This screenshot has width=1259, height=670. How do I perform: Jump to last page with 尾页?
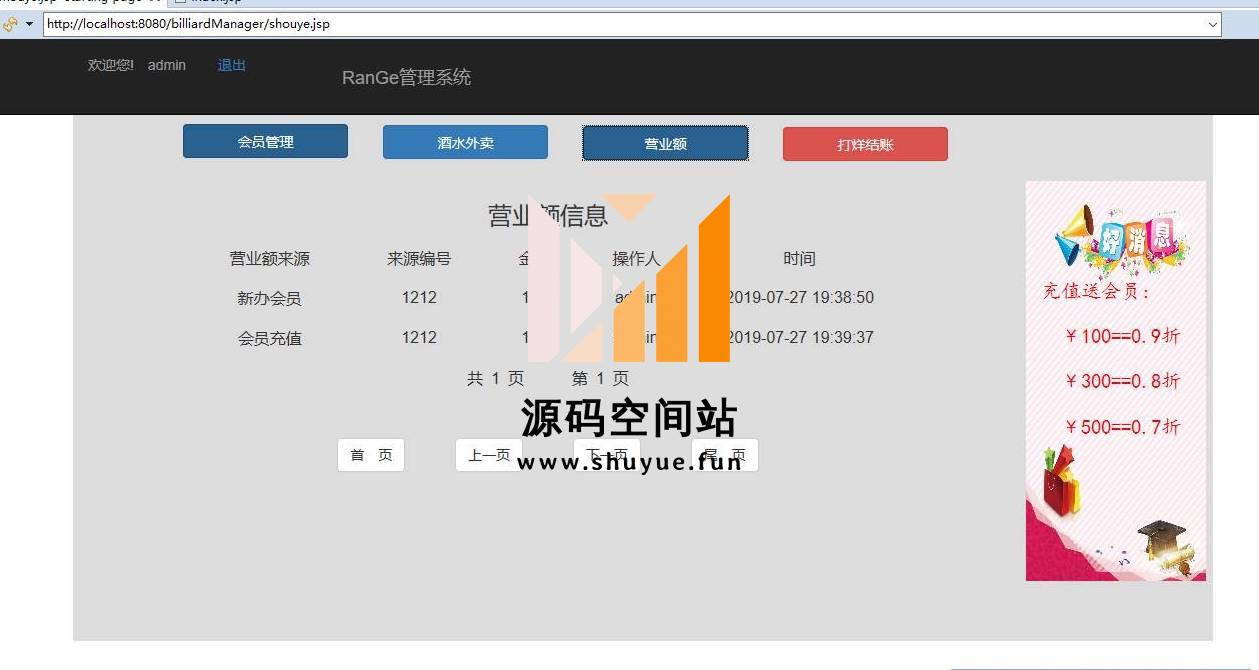725,455
